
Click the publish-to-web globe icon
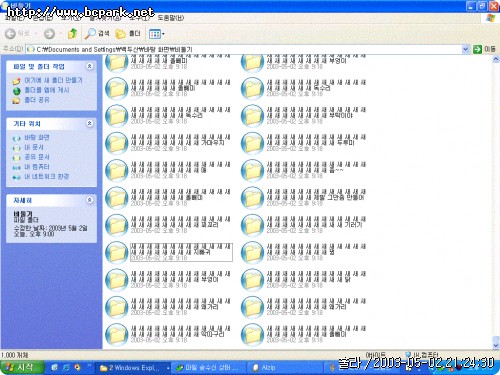coord(16,91)
